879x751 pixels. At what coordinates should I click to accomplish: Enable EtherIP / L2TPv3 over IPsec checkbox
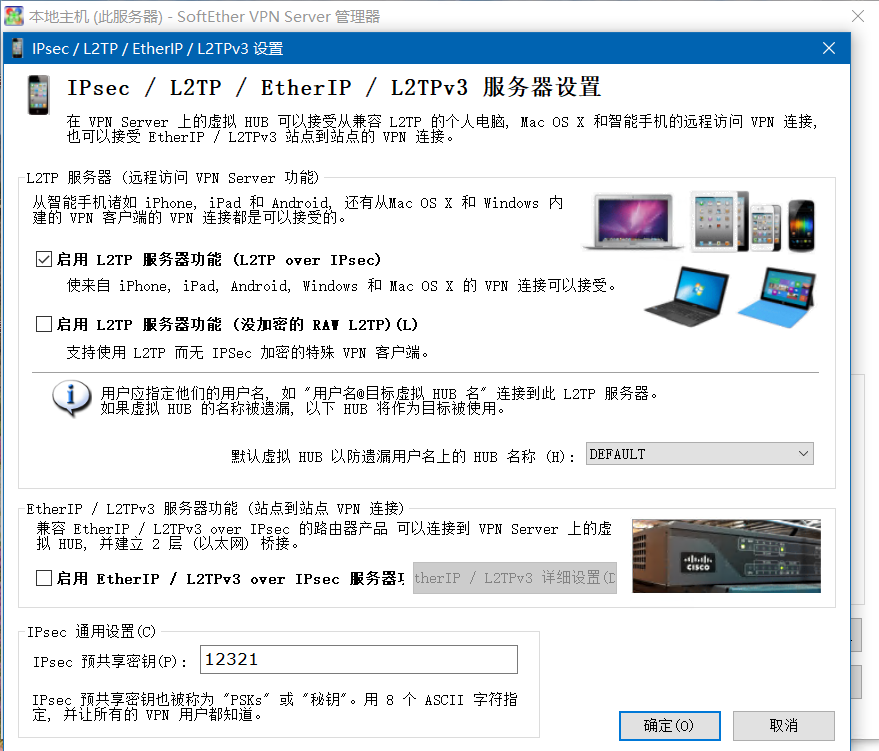44,578
